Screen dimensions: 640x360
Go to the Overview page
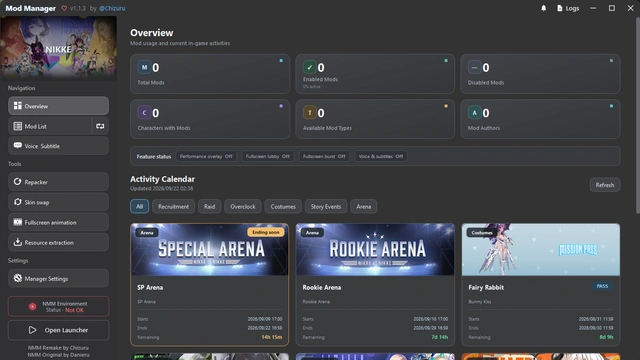pyautogui.click(x=58, y=106)
